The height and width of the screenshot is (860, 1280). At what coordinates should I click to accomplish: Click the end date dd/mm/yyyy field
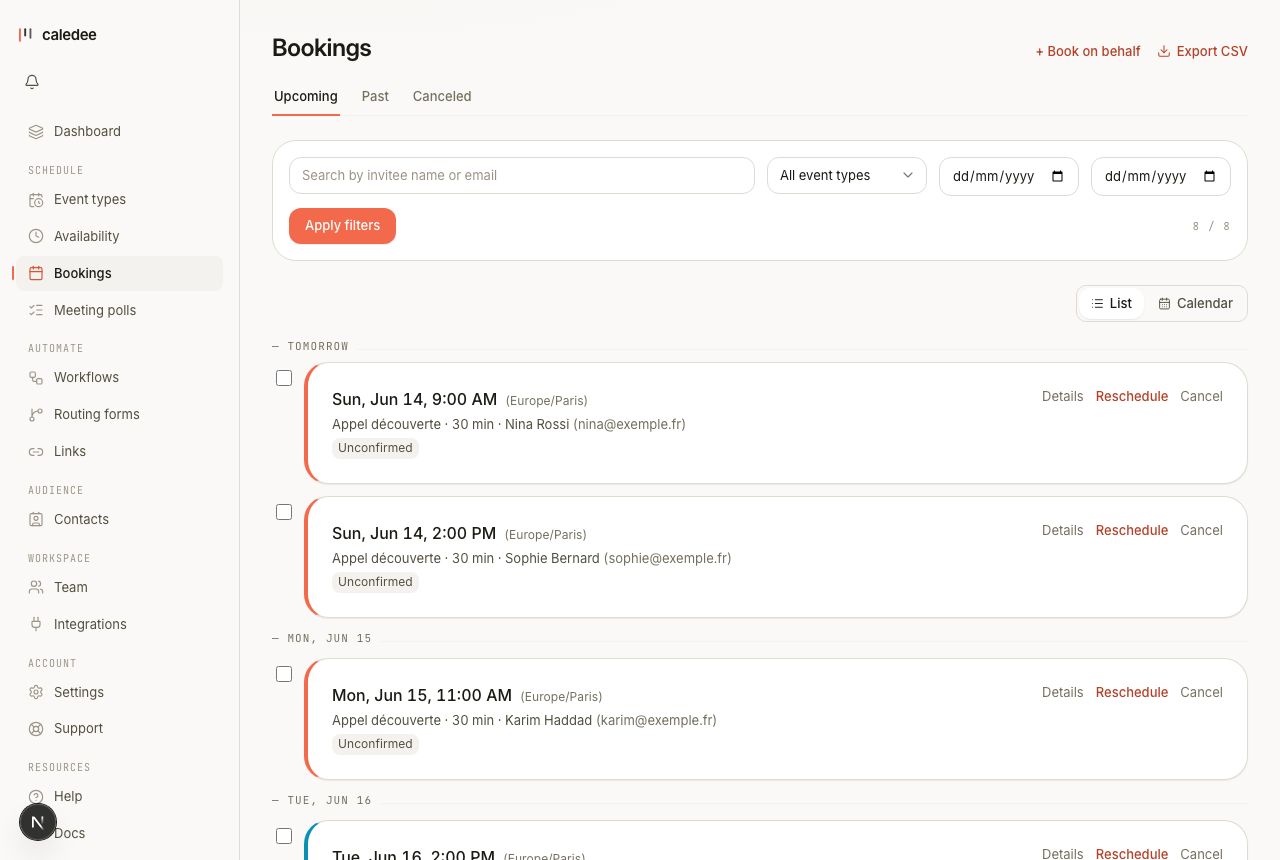click(x=1161, y=176)
